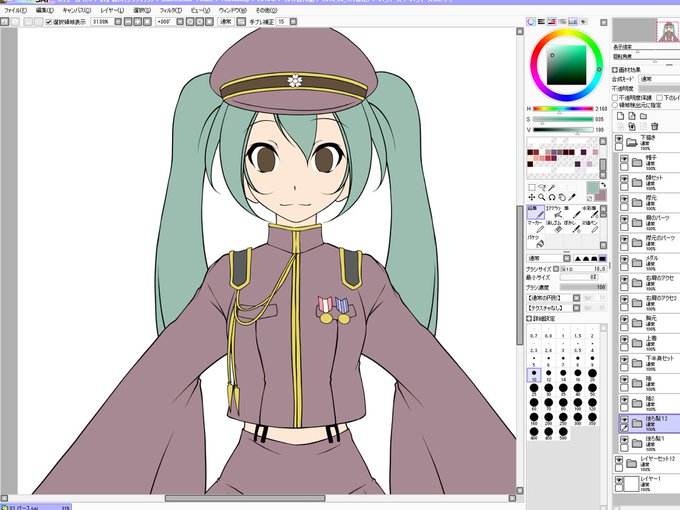Open the フィルタ menu
Image resolution: width=680 pixels, height=510 pixels.
point(171,10)
